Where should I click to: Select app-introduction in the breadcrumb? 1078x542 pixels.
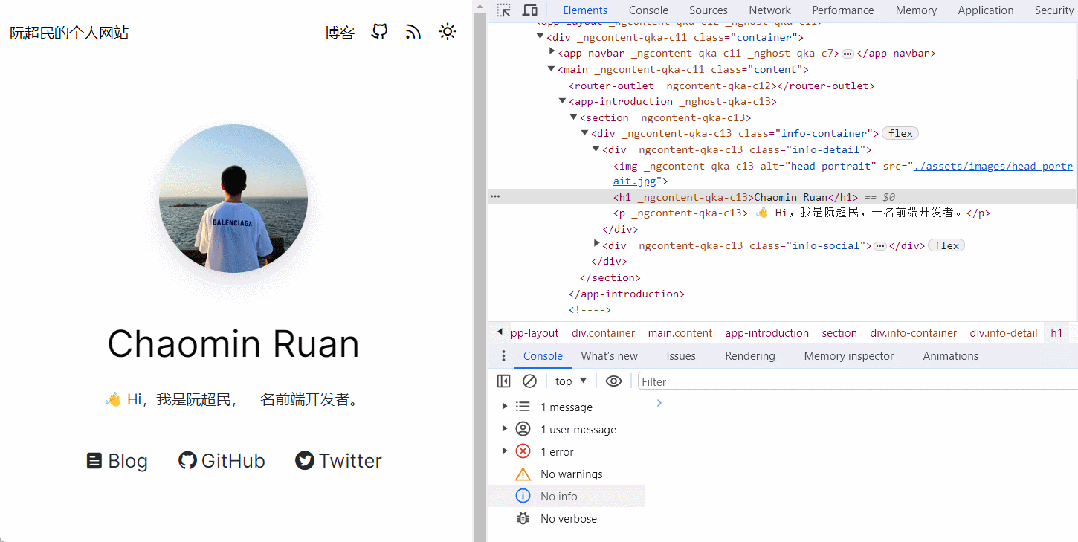click(x=767, y=333)
